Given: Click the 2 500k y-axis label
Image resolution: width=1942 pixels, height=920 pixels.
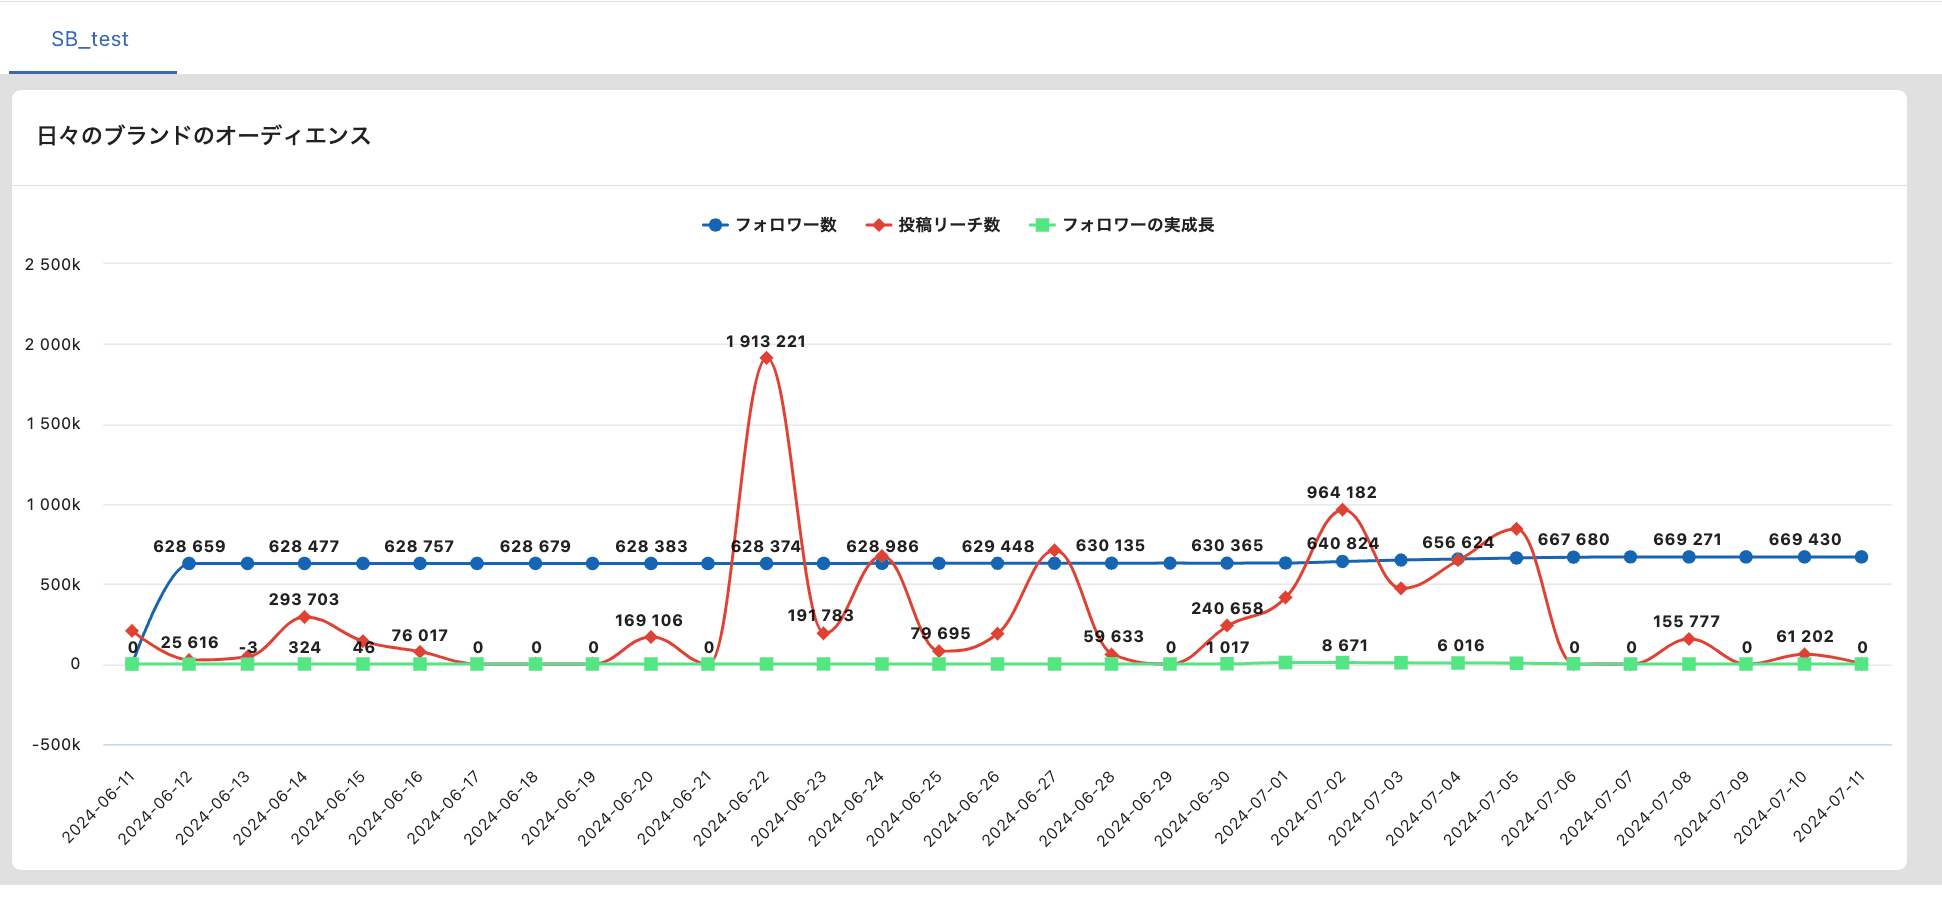Looking at the screenshot, I should pyautogui.click(x=53, y=264).
